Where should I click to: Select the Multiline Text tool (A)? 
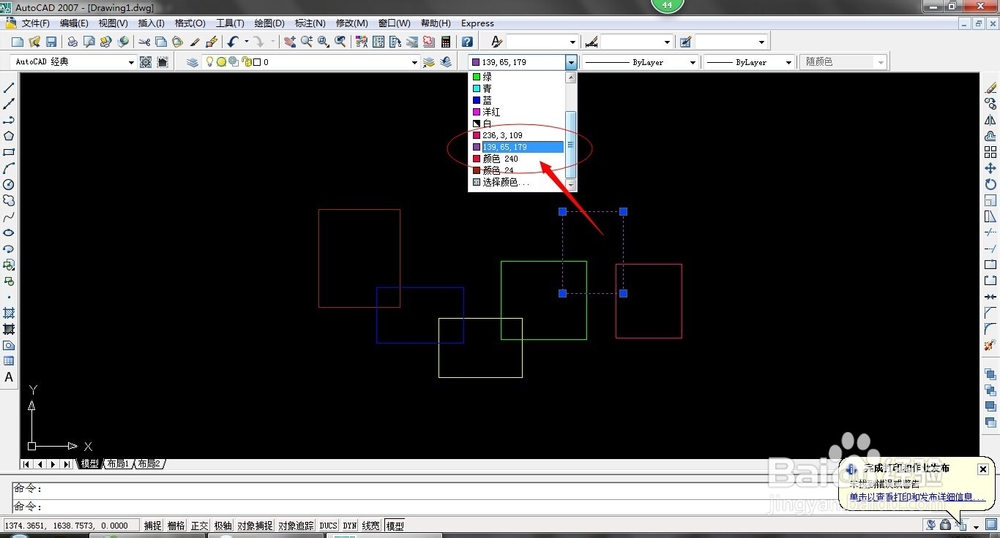9,377
